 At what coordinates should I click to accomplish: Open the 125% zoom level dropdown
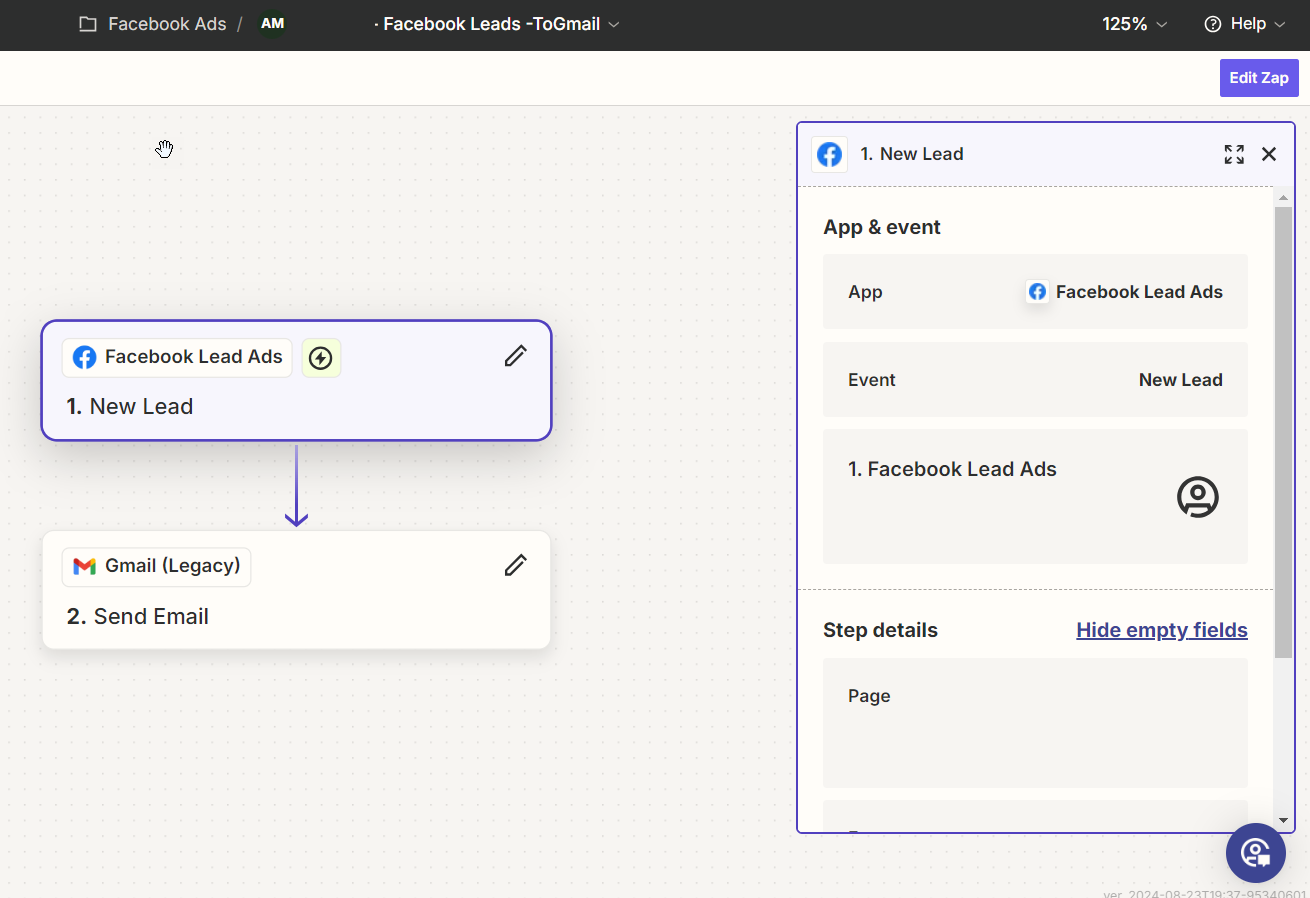1135,24
